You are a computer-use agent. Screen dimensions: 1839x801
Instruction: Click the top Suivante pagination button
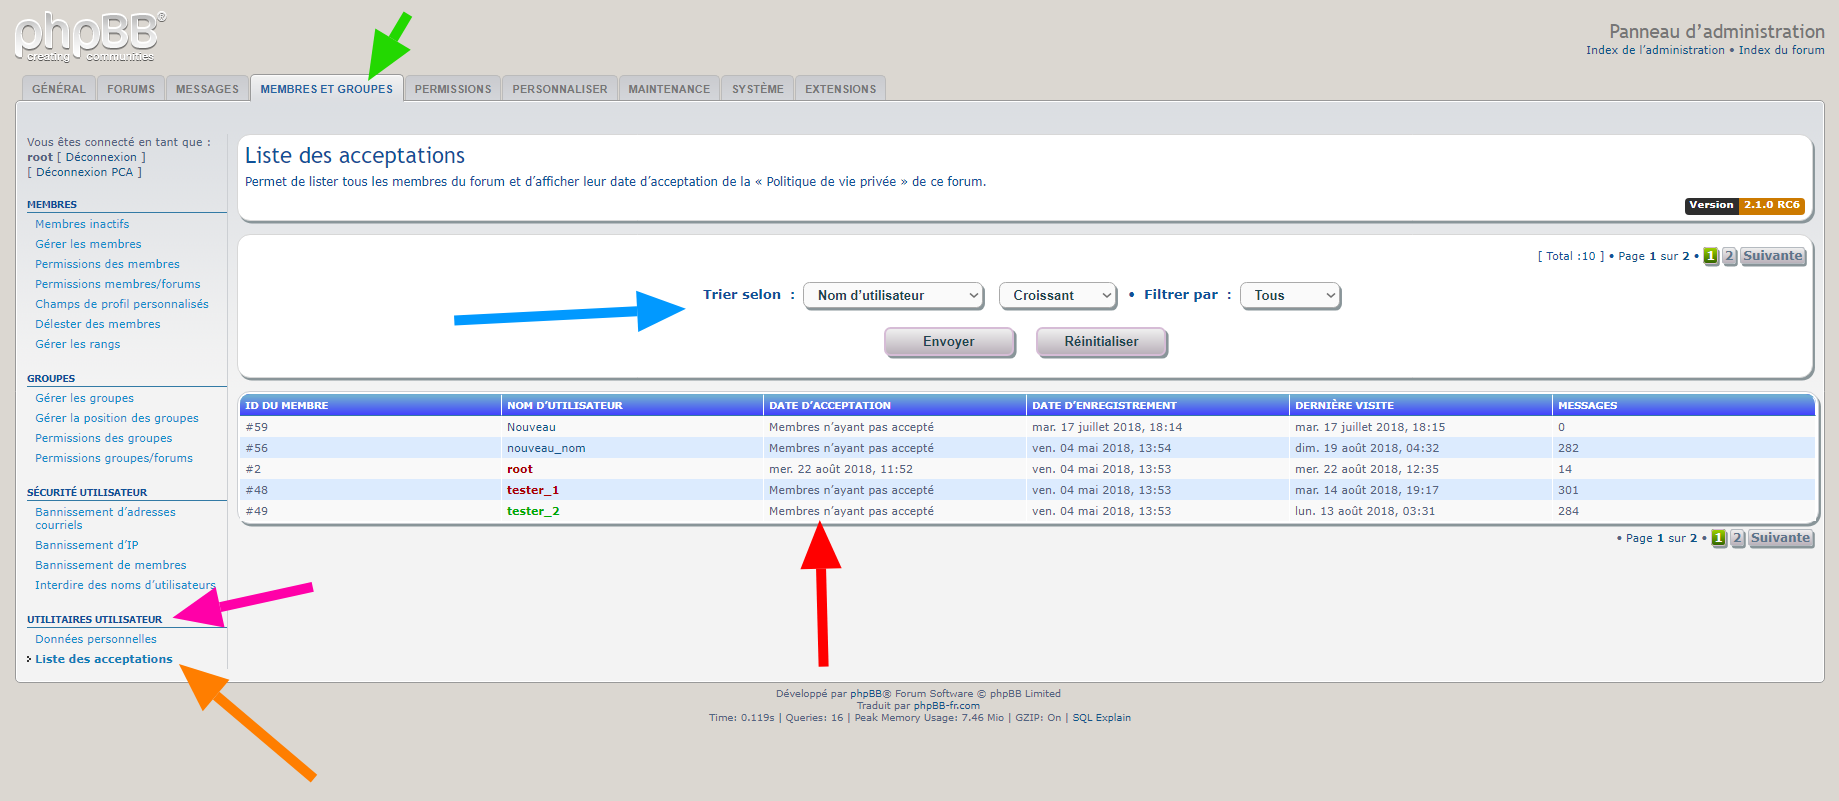click(x=1773, y=256)
